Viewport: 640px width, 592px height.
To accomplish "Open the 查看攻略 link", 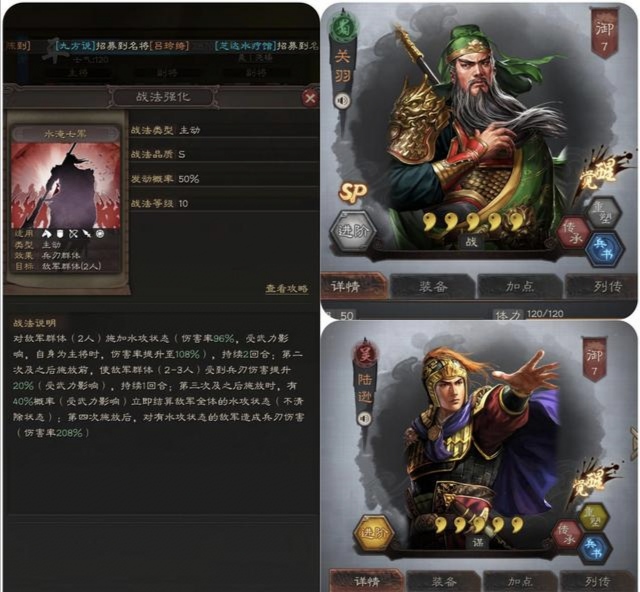I will [287, 289].
